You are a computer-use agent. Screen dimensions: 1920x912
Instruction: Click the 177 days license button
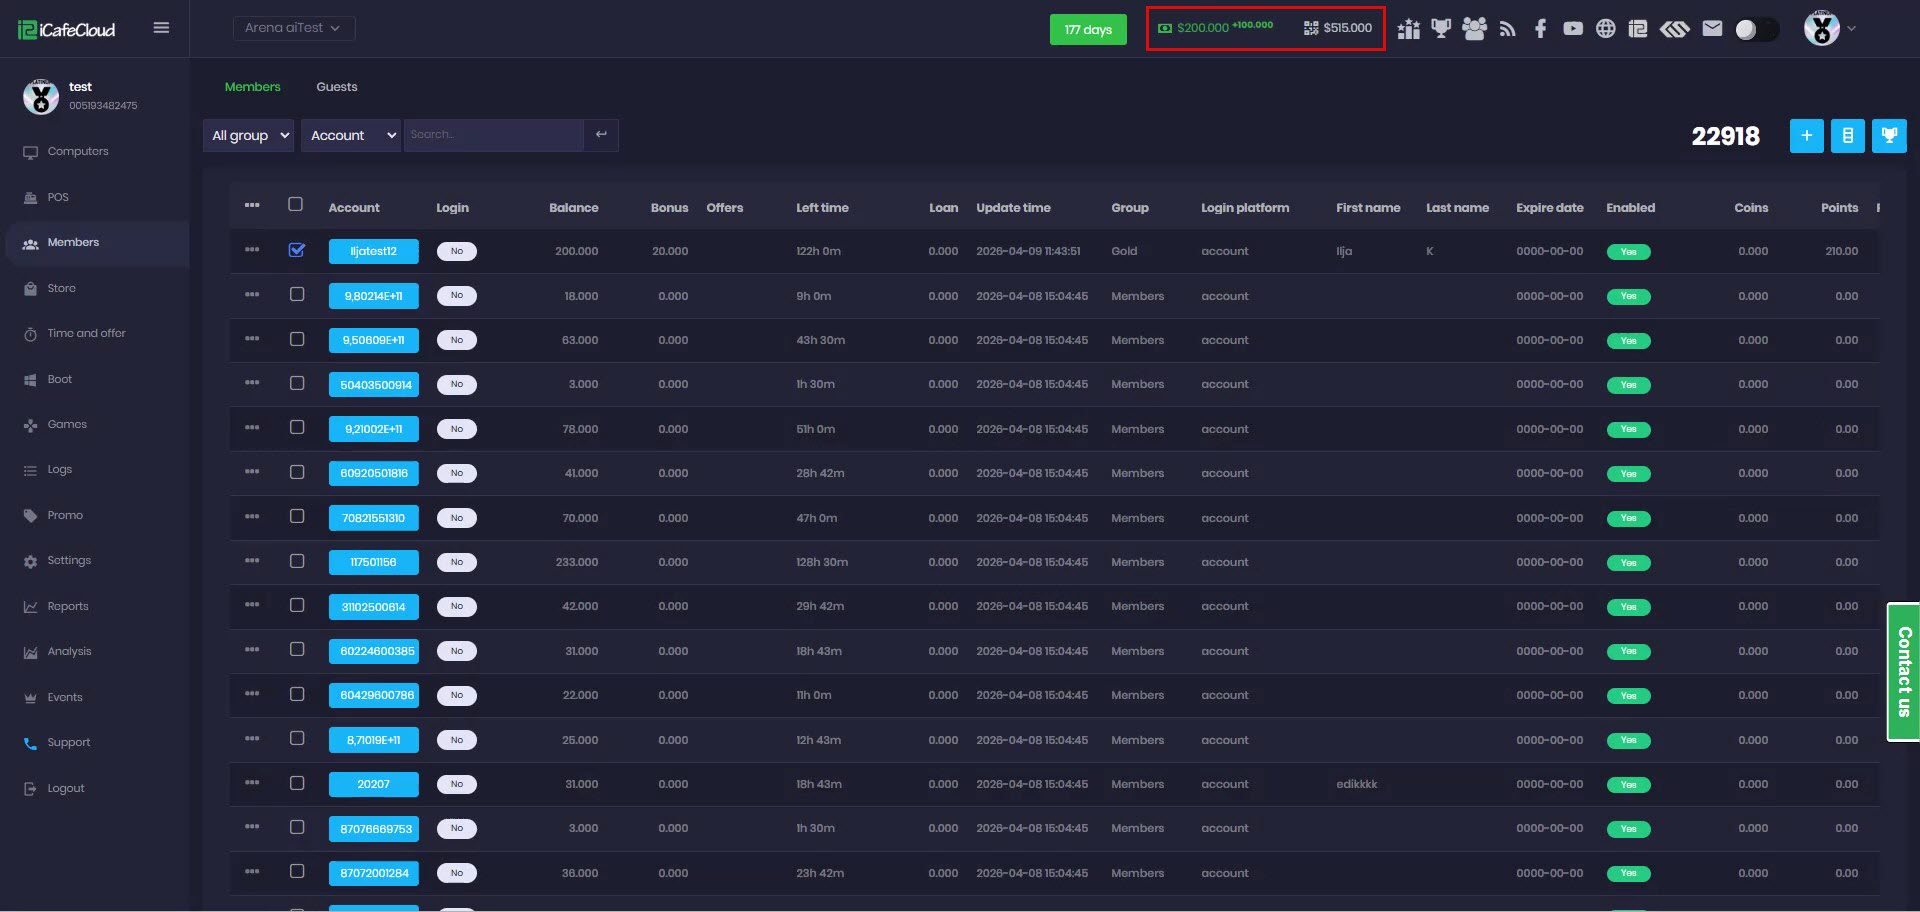coord(1088,29)
